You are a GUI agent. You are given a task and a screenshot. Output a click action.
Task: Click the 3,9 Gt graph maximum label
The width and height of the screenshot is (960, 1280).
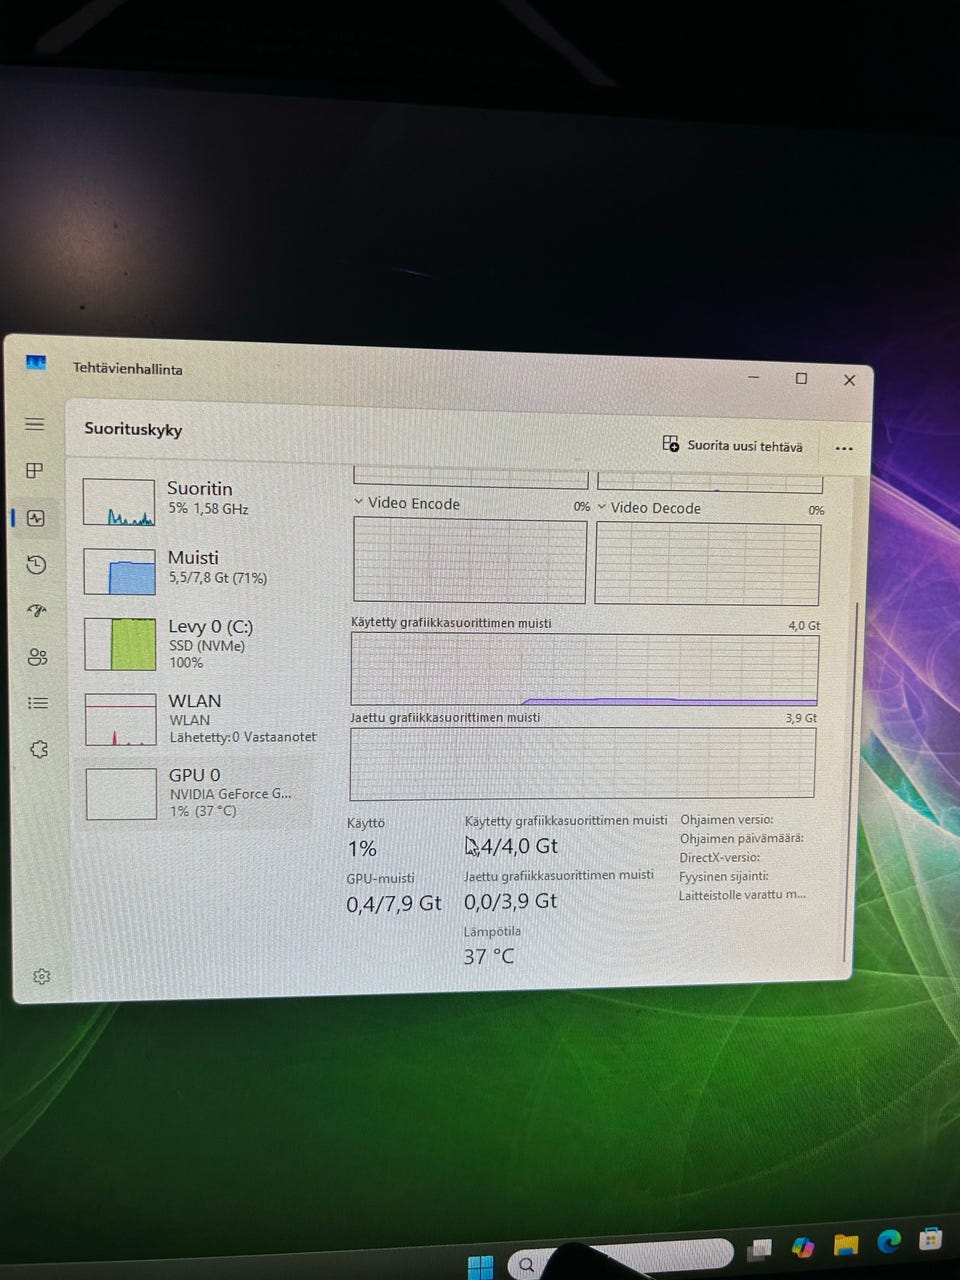click(801, 718)
